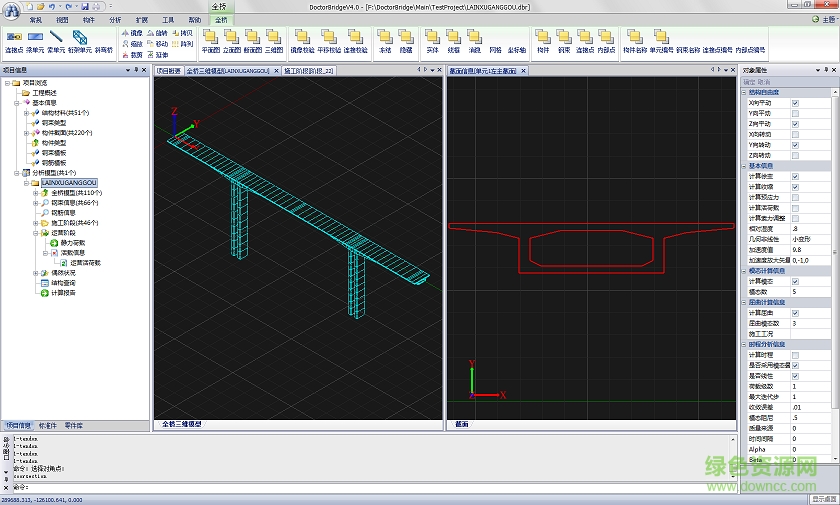Expand the 全桥模型(共110个) tree node
Viewport: 840px width, 505px height.
coord(35,193)
